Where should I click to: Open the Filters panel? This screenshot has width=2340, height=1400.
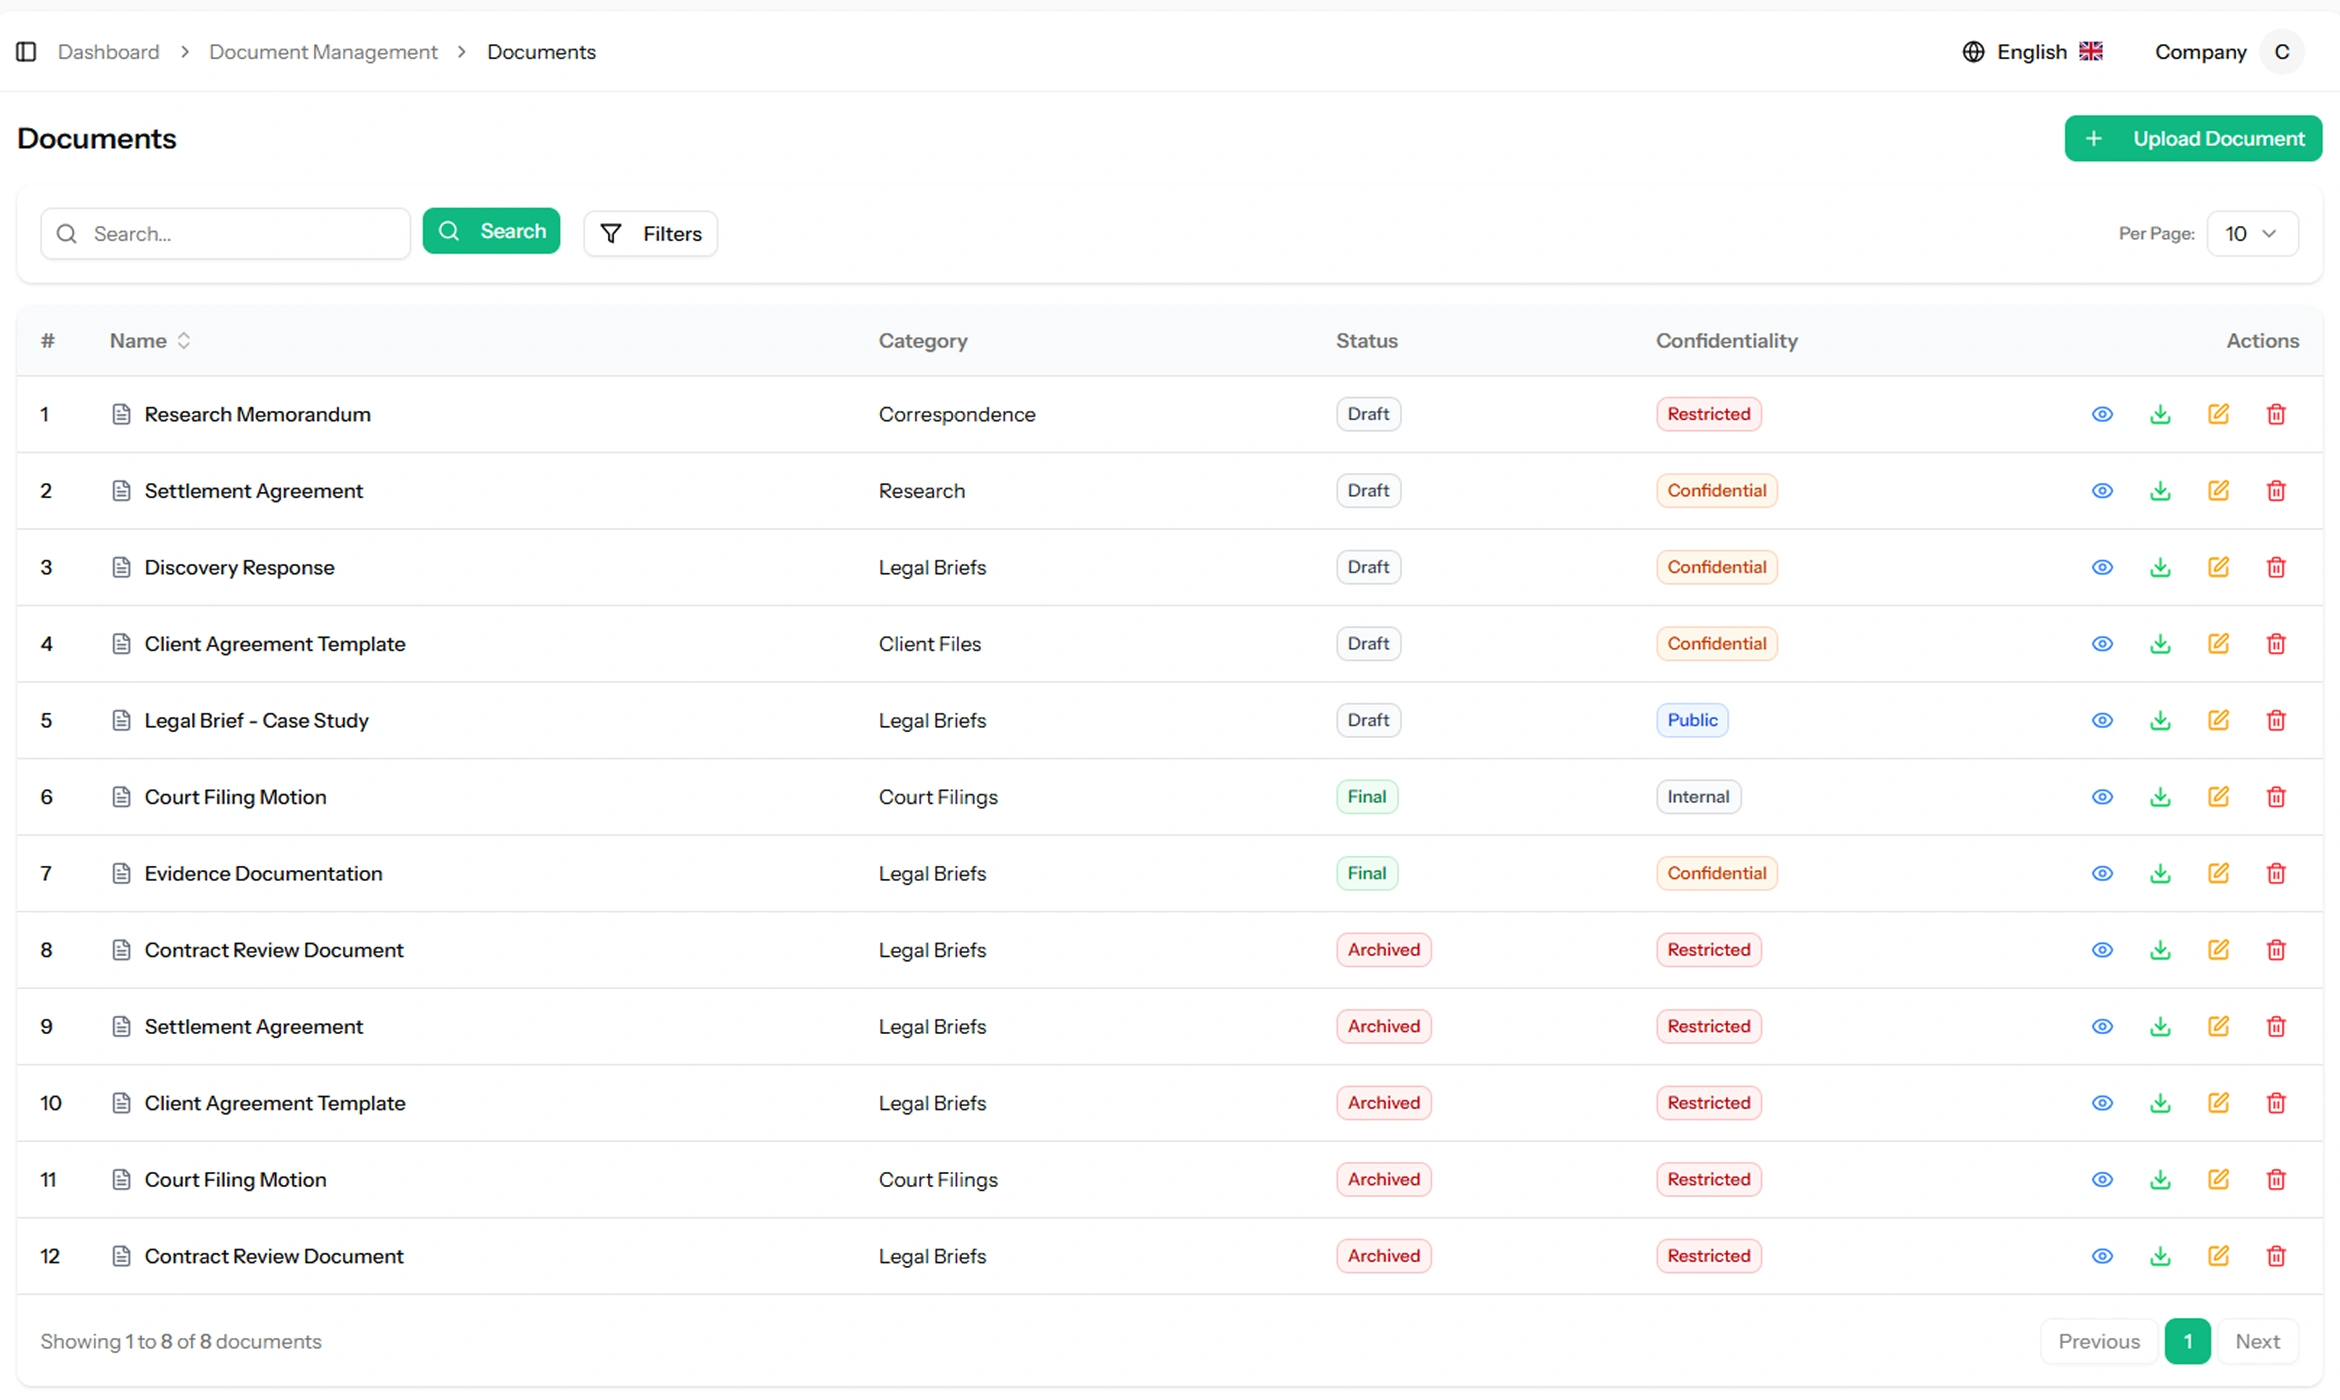click(650, 234)
